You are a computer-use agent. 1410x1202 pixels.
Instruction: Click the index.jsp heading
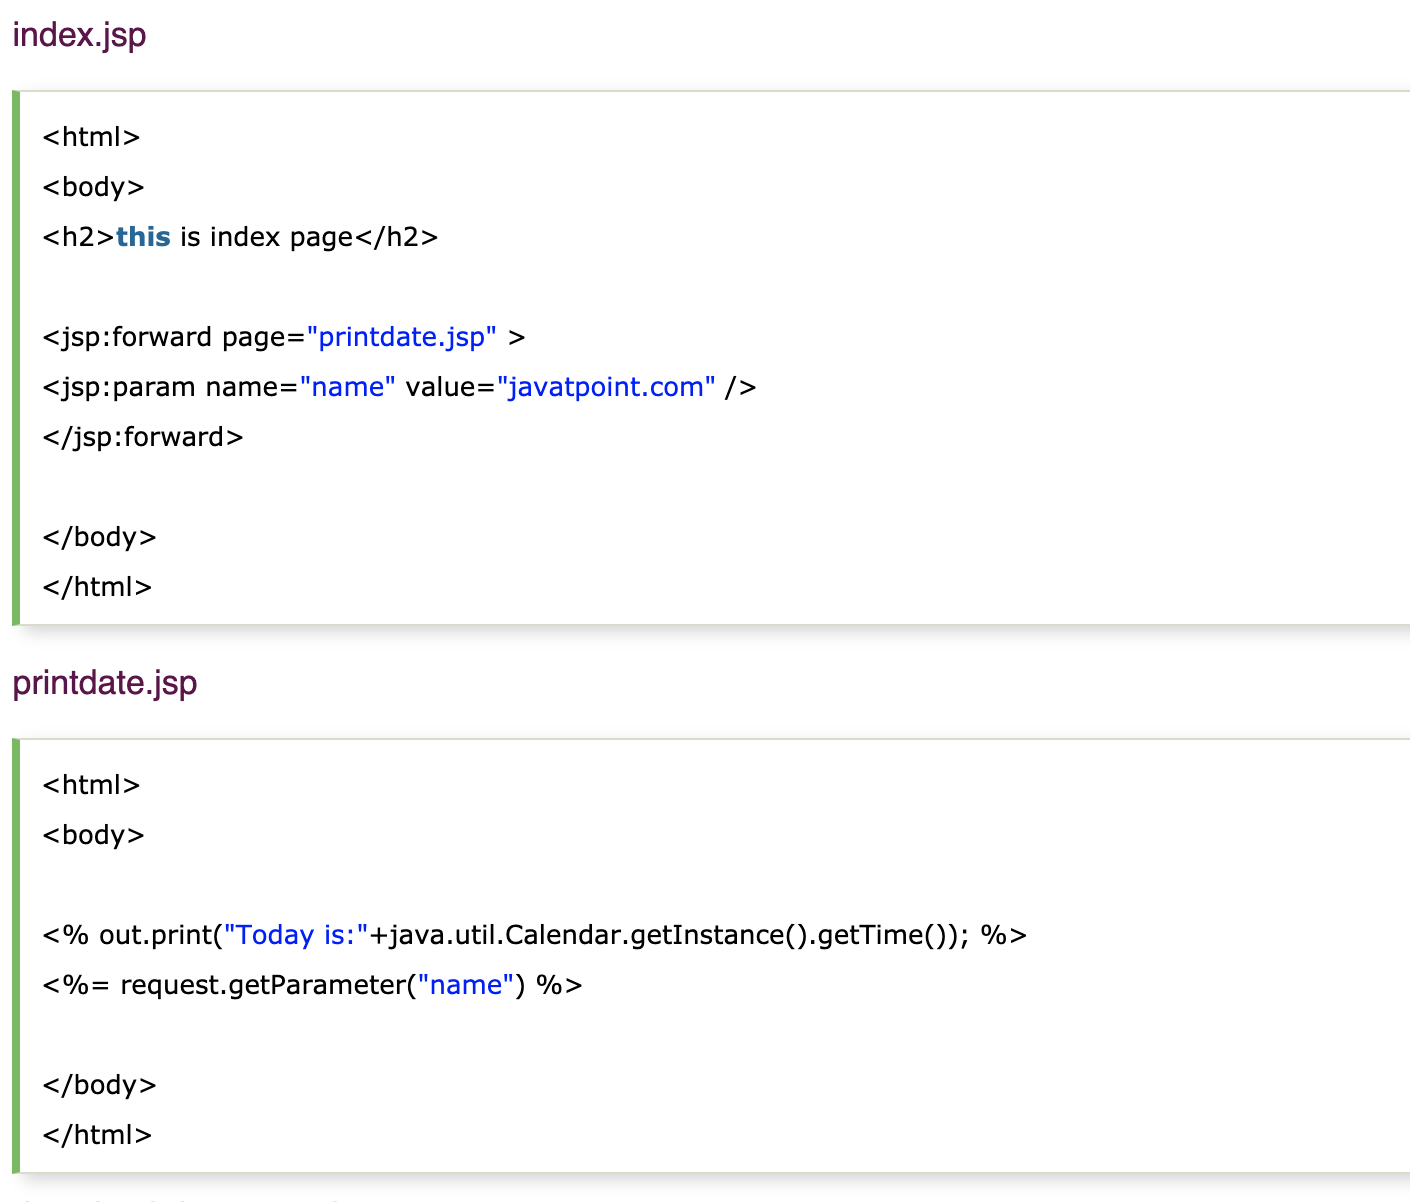point(79,35)
